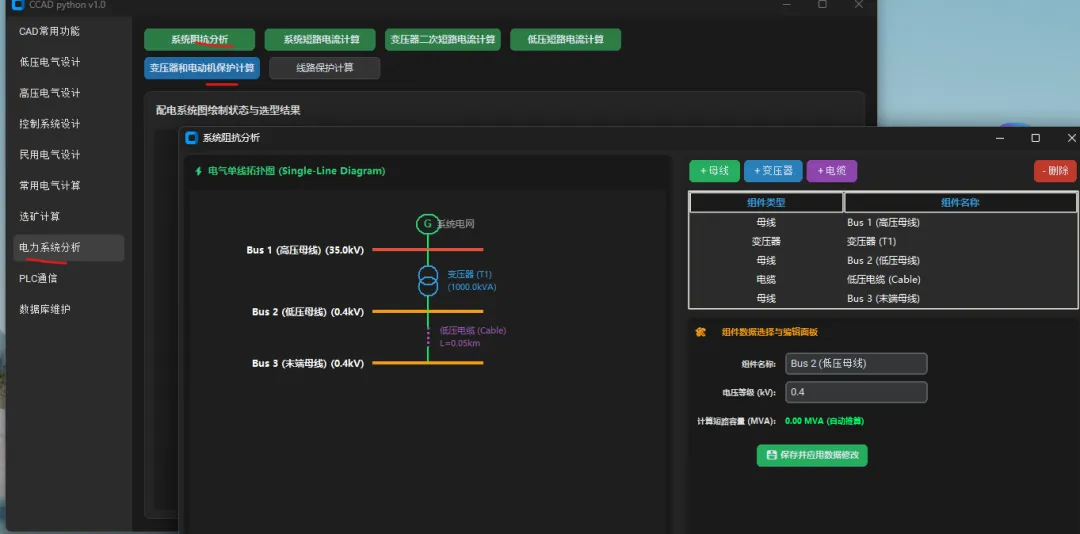Click the red Bus 1 busbar line

point(428,249)
